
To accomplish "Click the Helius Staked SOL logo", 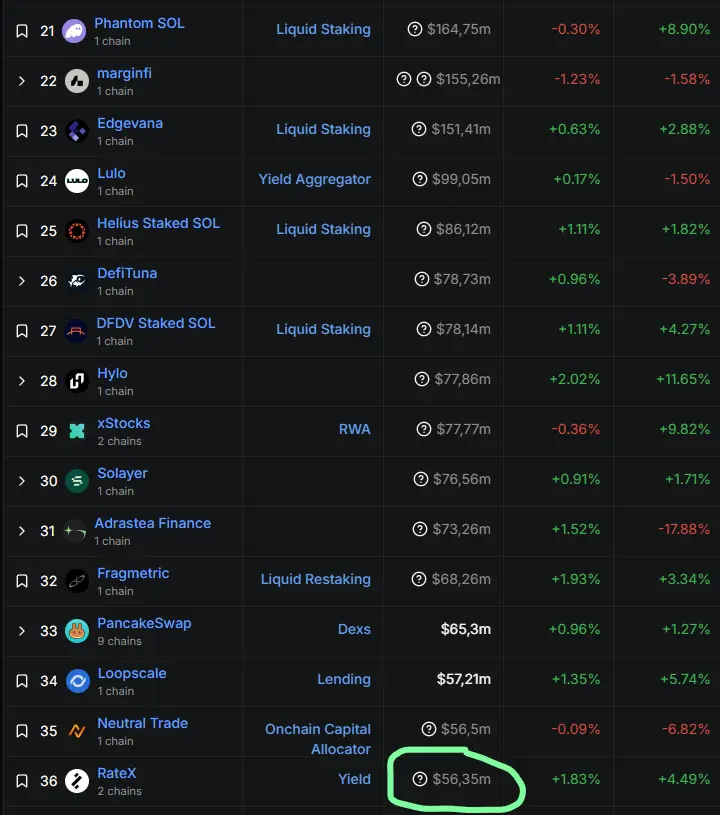I will tap(77, 231).
